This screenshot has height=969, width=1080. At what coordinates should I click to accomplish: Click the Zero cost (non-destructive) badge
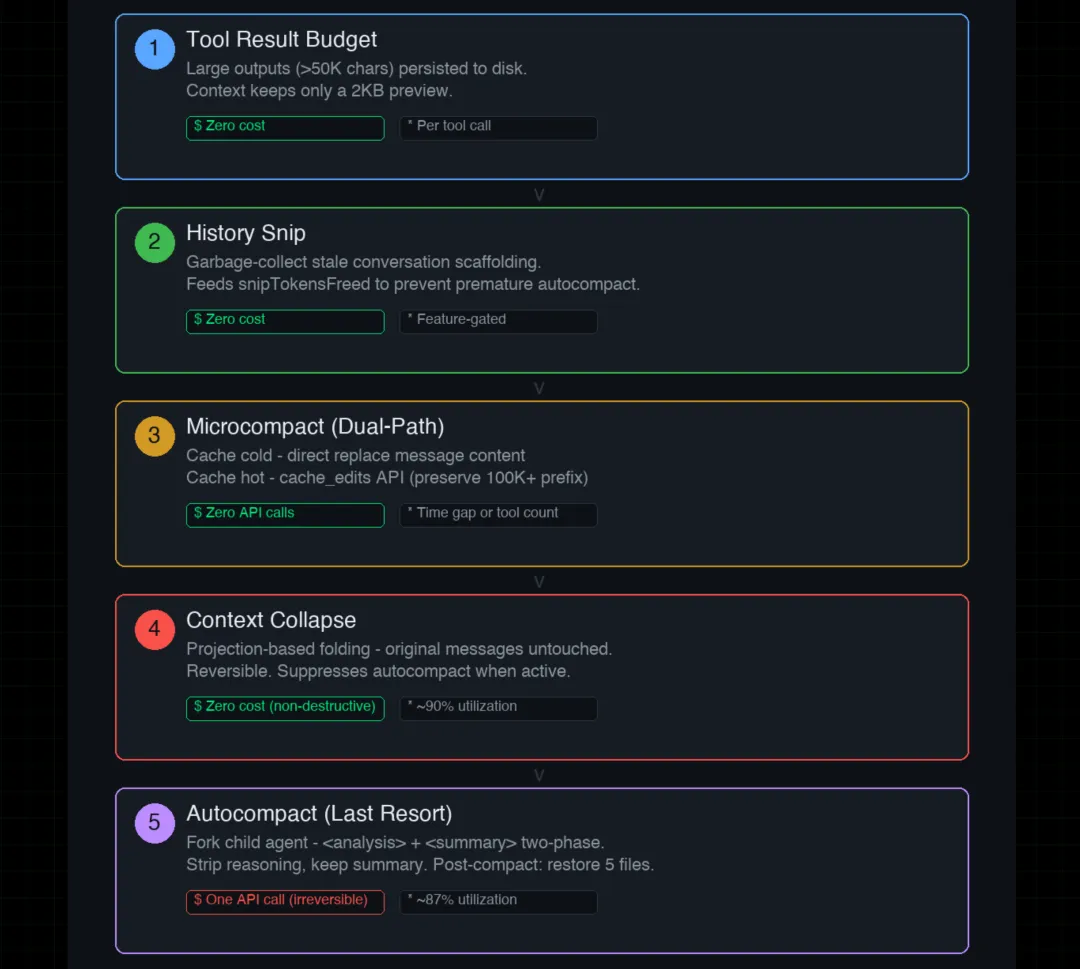[x=285, y=707]
